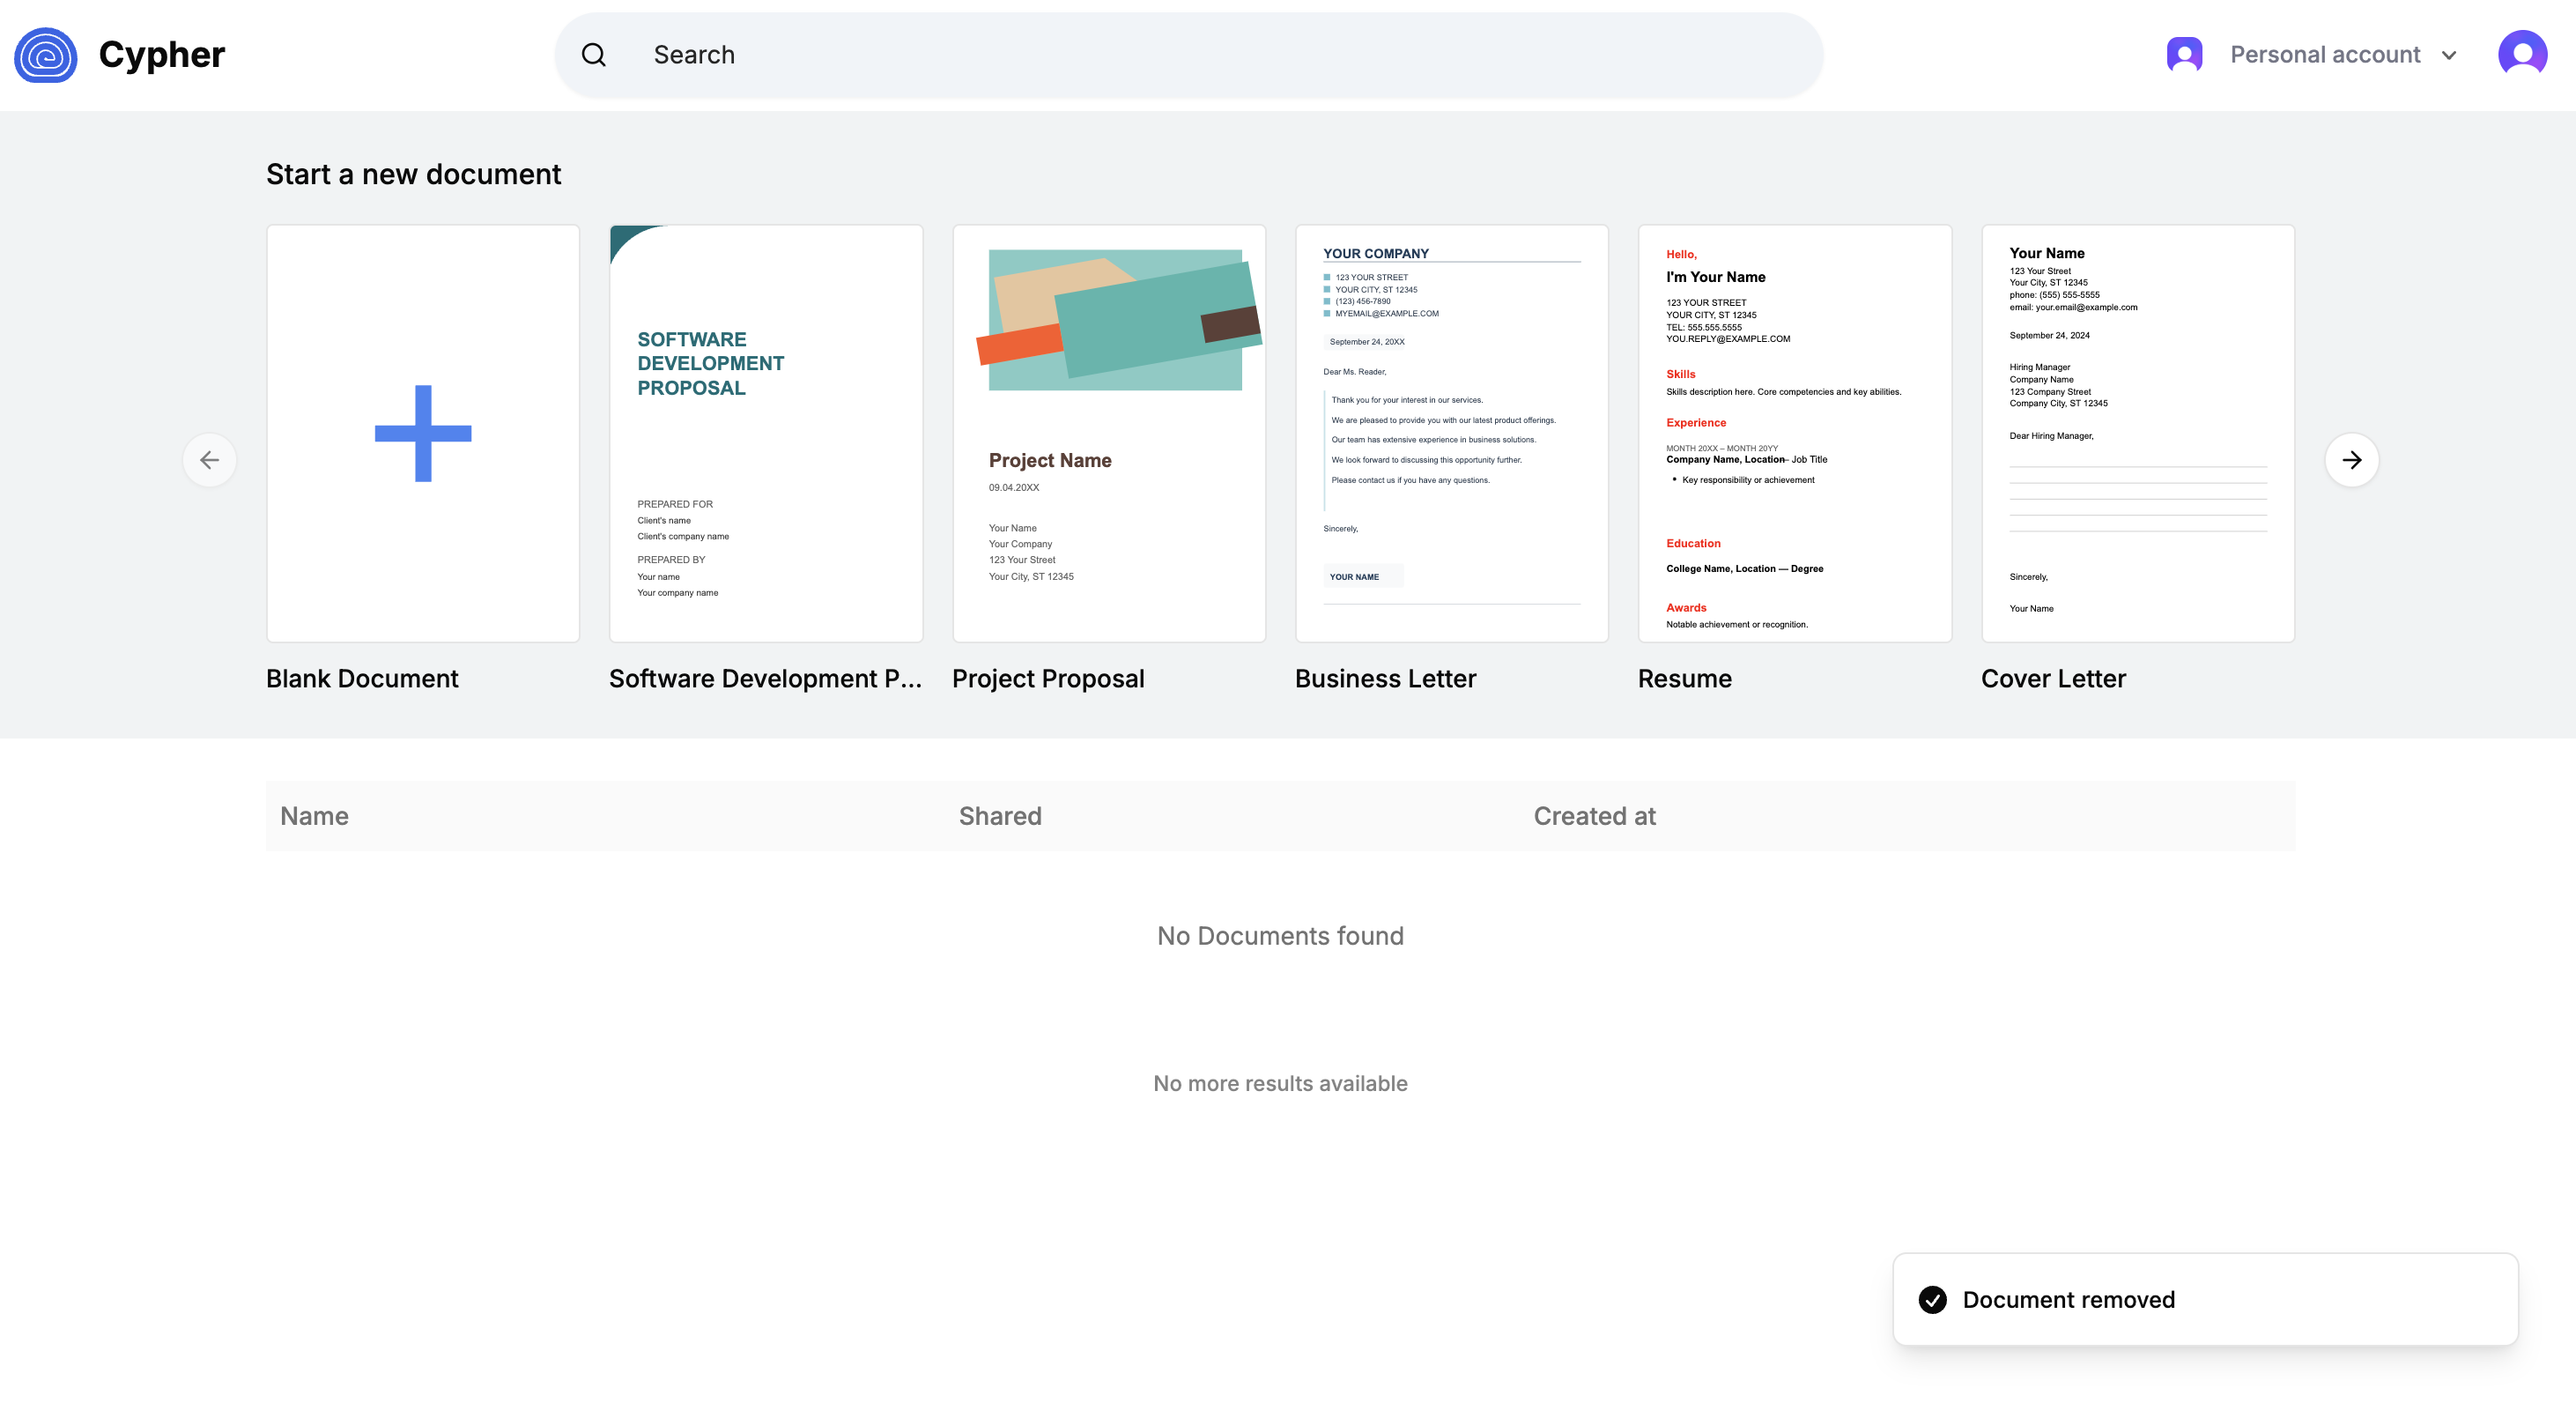Image resolution: width=2576 pixels, height=1403 pixels.
Task: Pick the Cover Letter template
Action: pos(2137,433)
